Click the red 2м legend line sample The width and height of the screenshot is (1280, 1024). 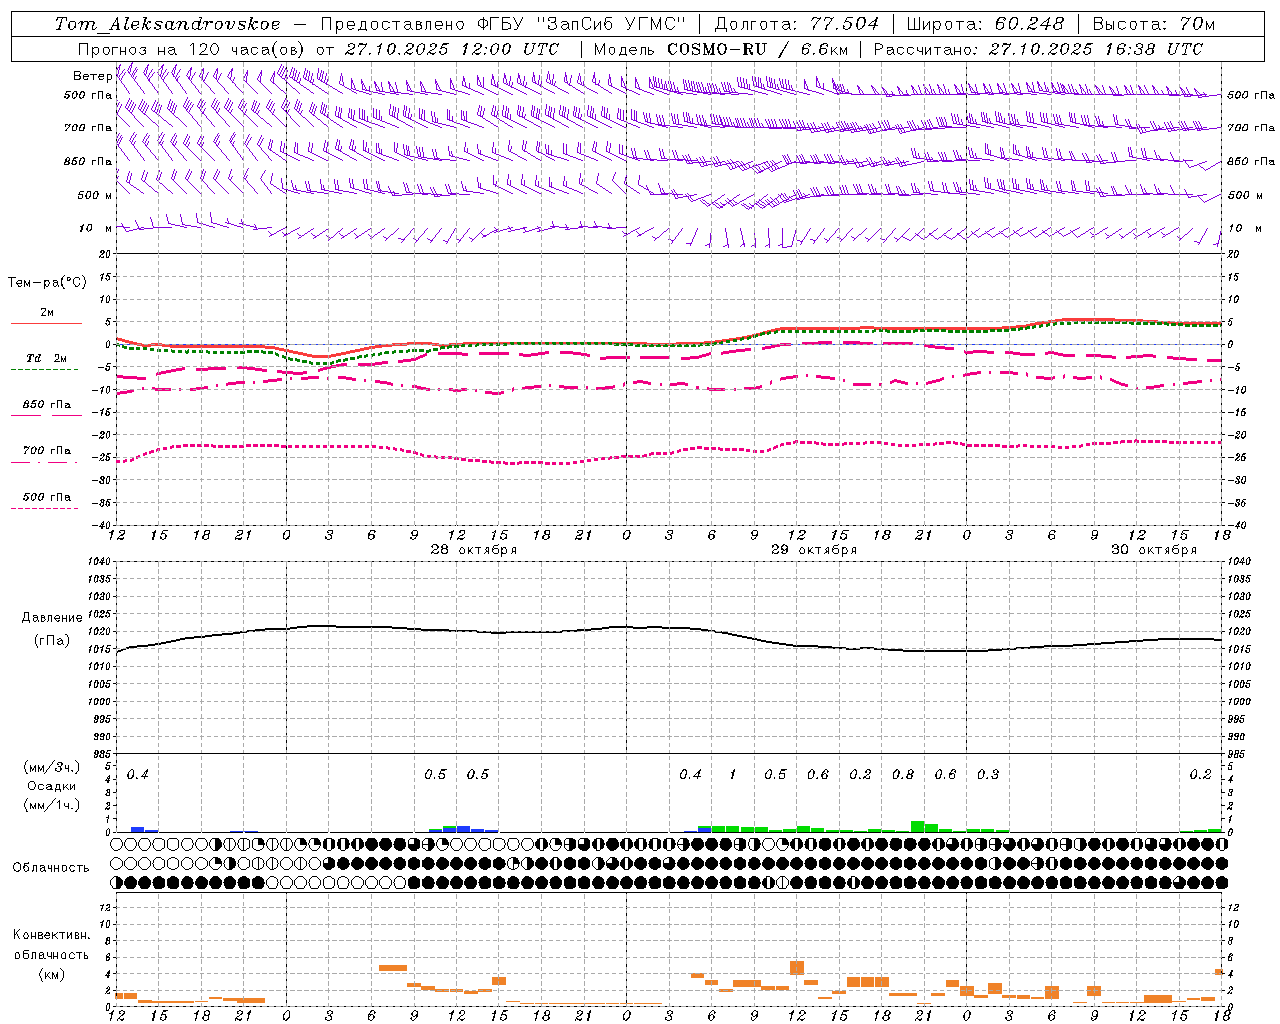point(46,323)
